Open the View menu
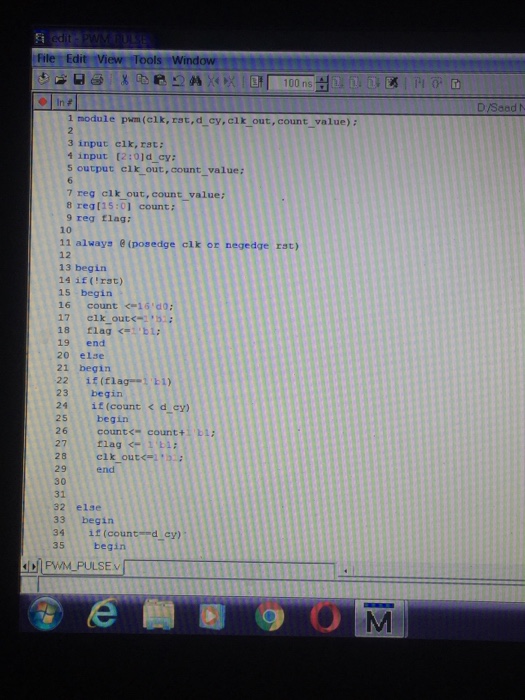 [x=110, y=59]
